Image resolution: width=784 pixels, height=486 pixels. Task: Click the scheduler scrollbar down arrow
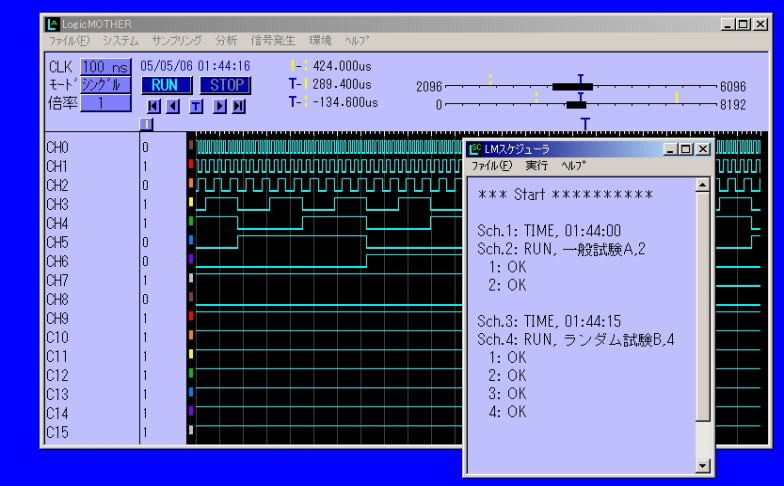click(702, 466)
